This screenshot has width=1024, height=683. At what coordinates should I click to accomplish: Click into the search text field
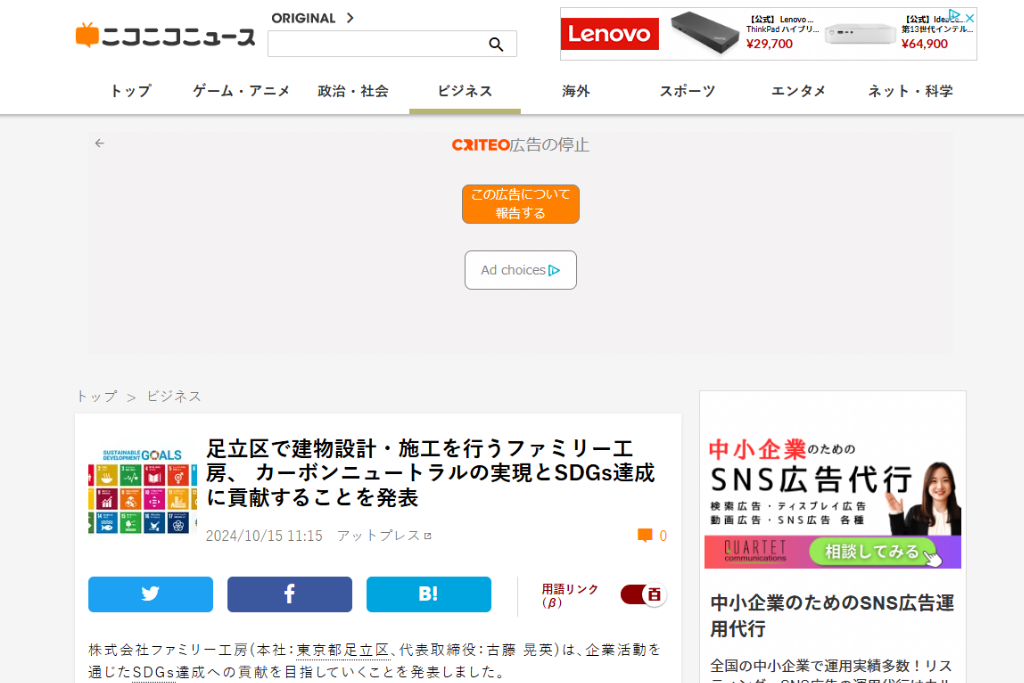click(375, 44)
